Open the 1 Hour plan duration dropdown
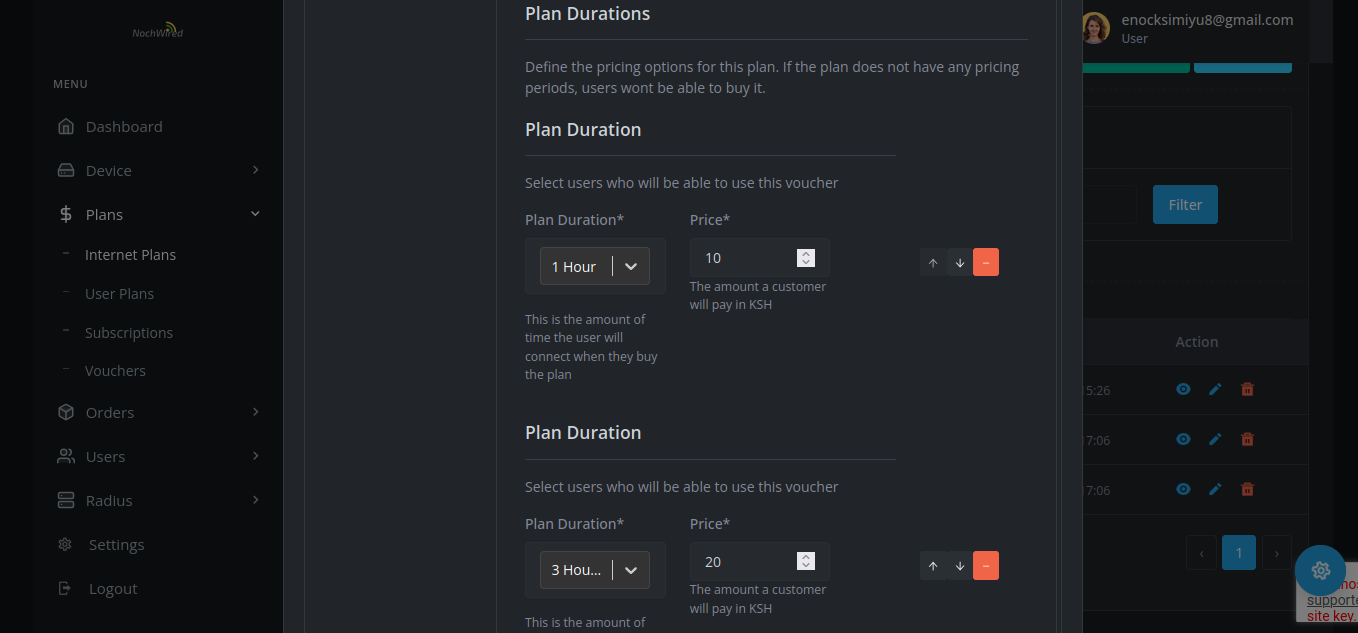 tap(594, 266)
